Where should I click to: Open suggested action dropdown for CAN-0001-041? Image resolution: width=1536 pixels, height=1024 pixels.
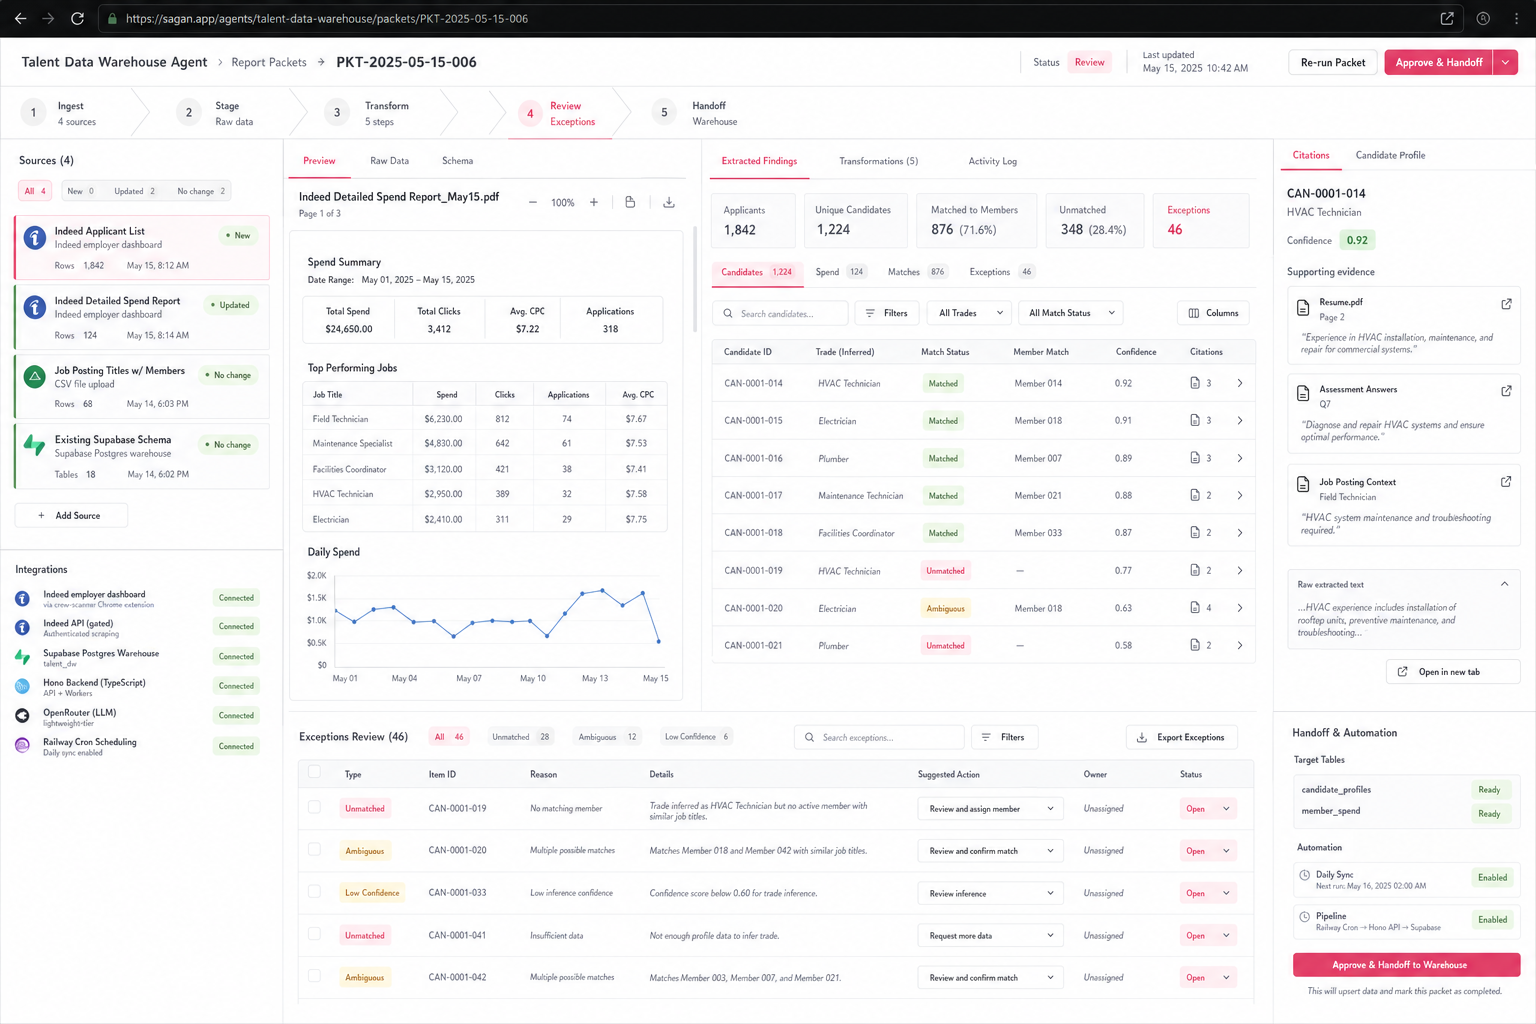[x=990, y=936]
